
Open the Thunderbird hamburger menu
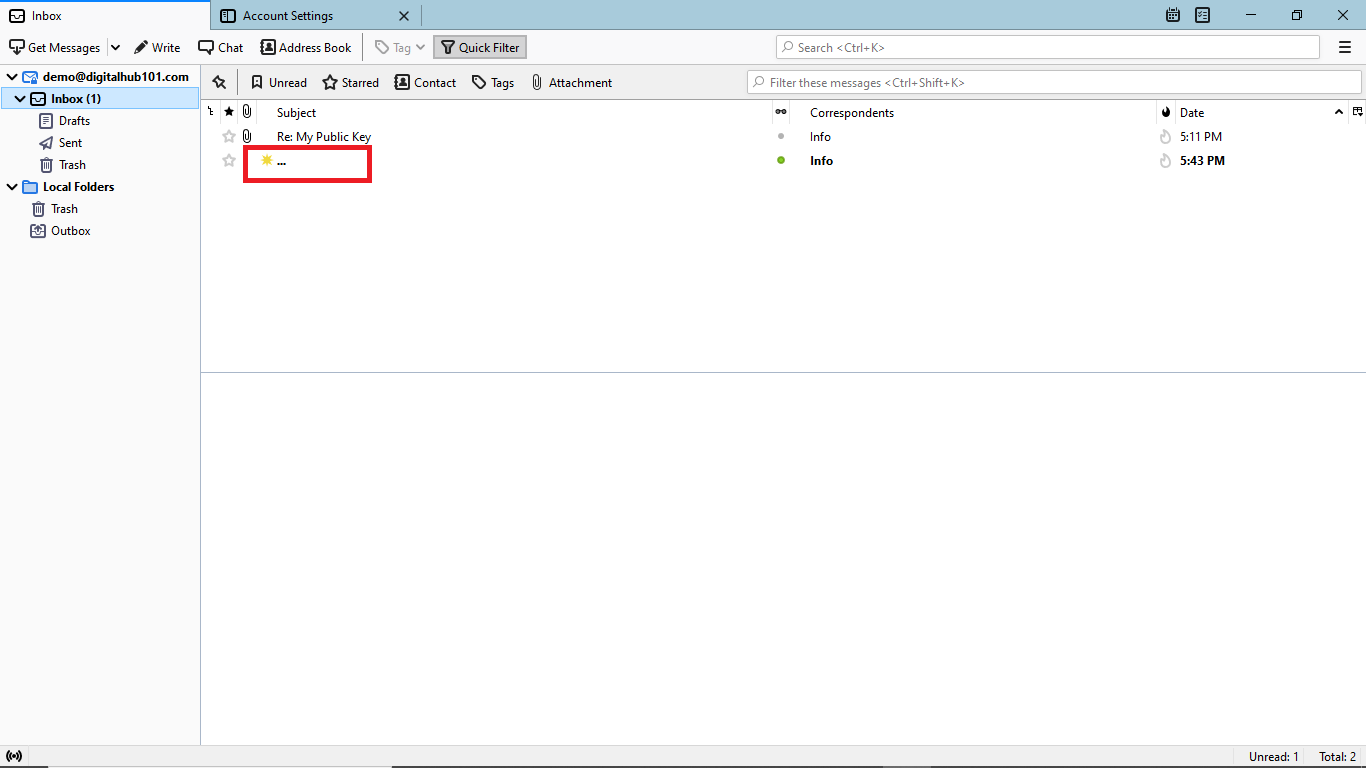click(1345, 47)
